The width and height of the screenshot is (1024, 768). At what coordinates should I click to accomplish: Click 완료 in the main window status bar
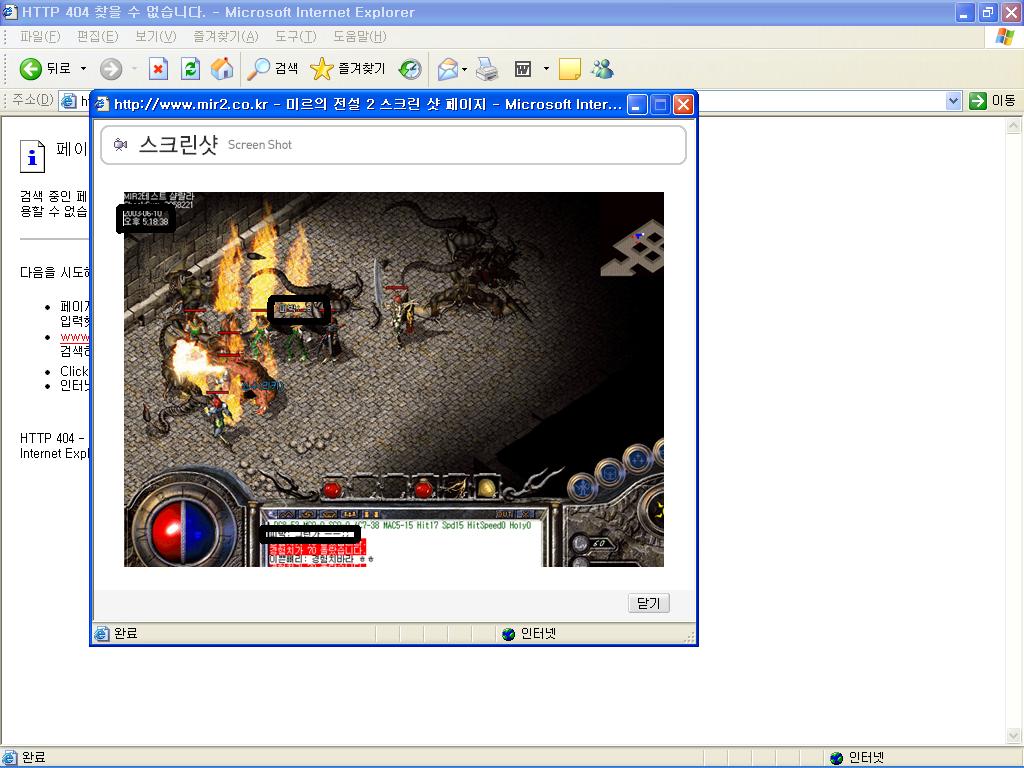click(x=34, y=758)
